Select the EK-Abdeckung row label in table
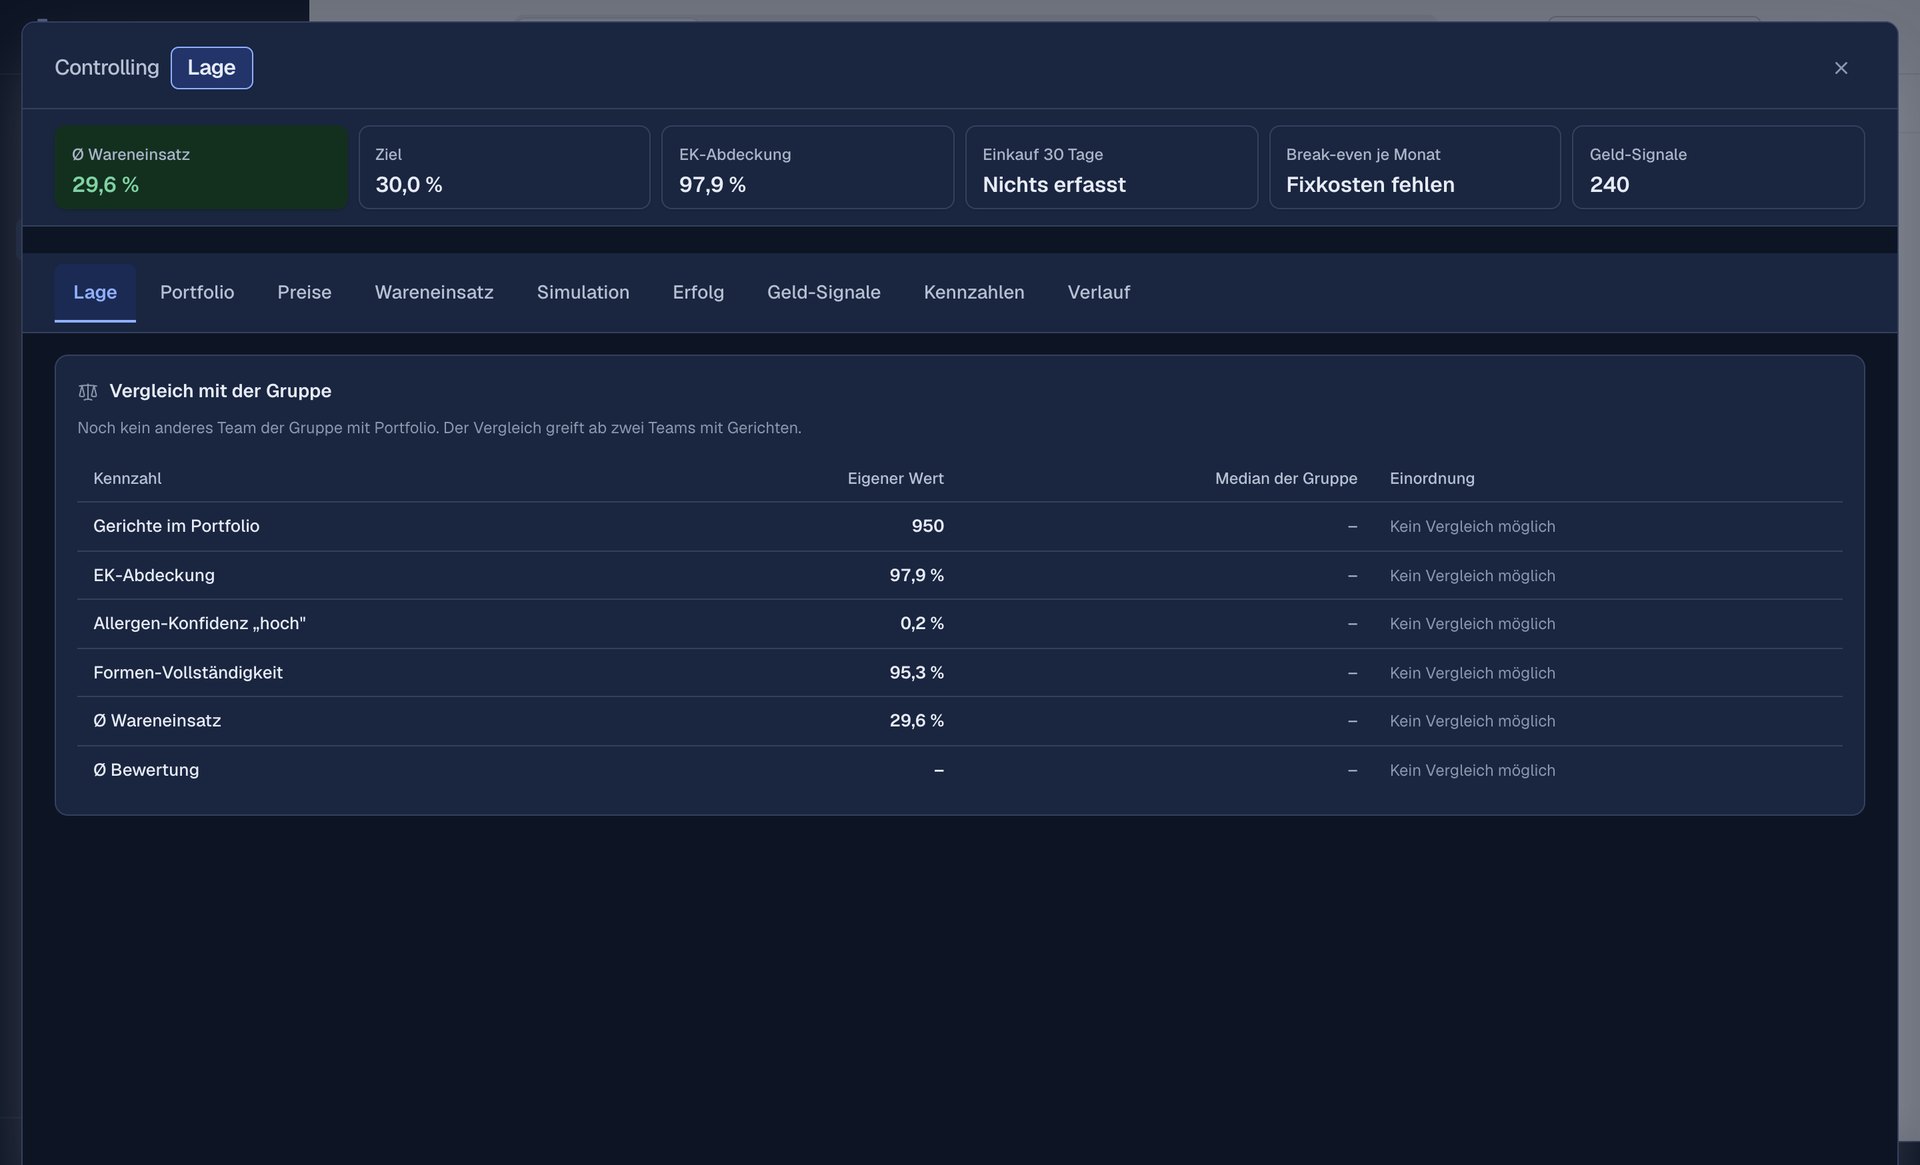This screenshot has height=1165, width=1920. click(154, 575)
